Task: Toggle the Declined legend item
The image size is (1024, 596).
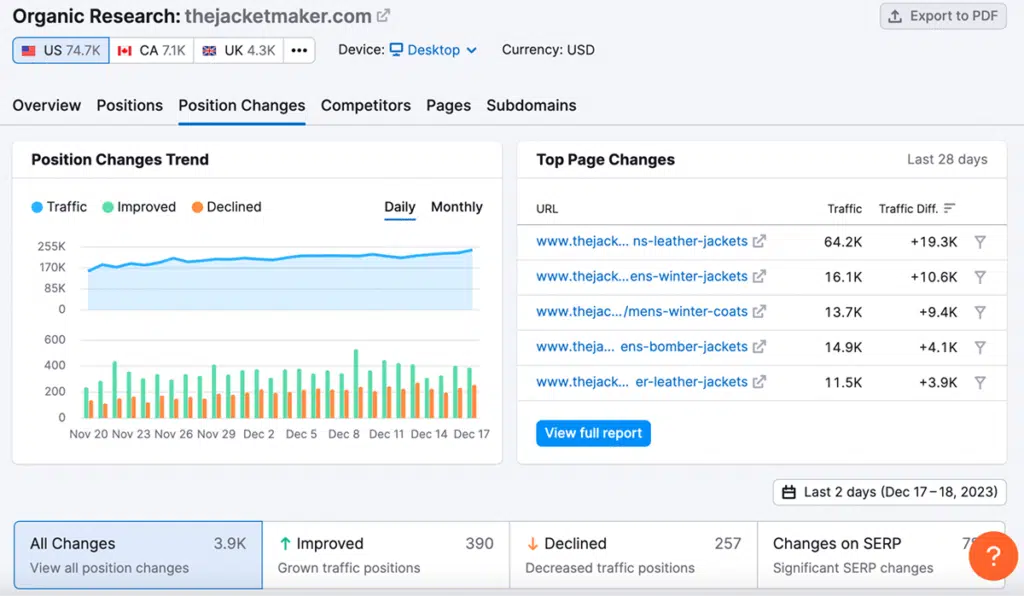Action: [227, 207]
